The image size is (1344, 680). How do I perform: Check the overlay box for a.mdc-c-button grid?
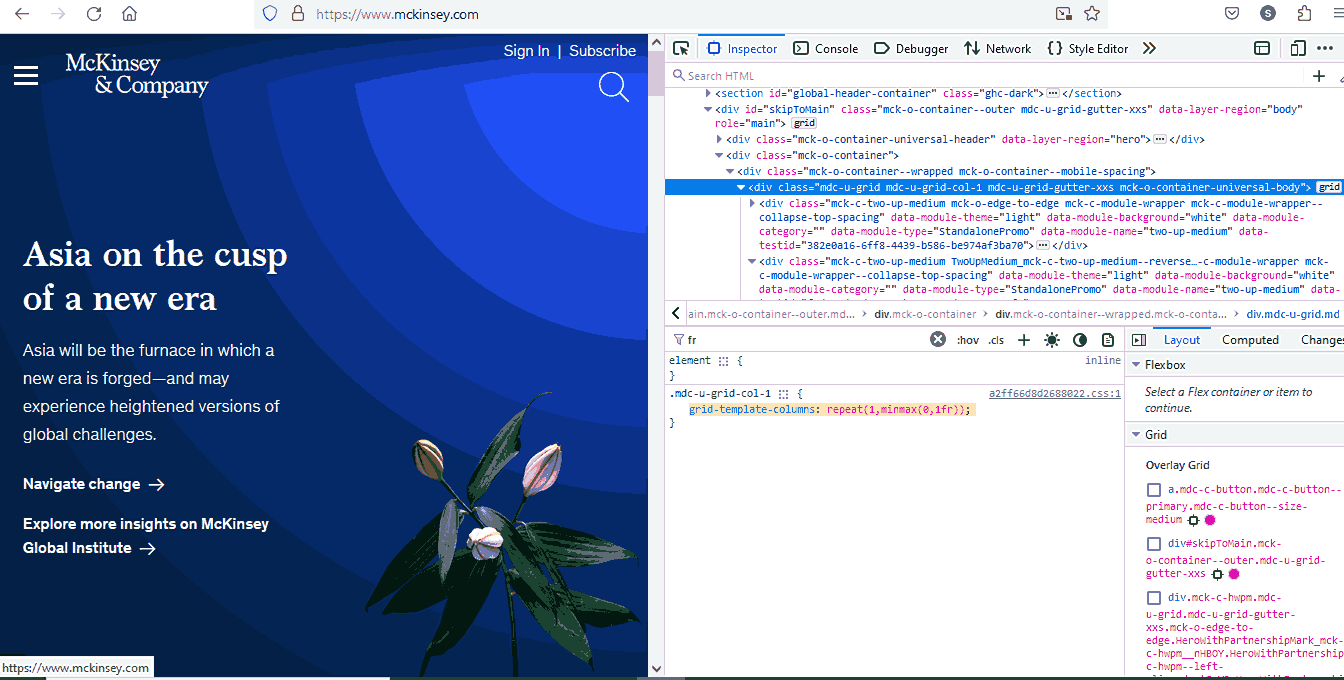(x=1153, y=489)
